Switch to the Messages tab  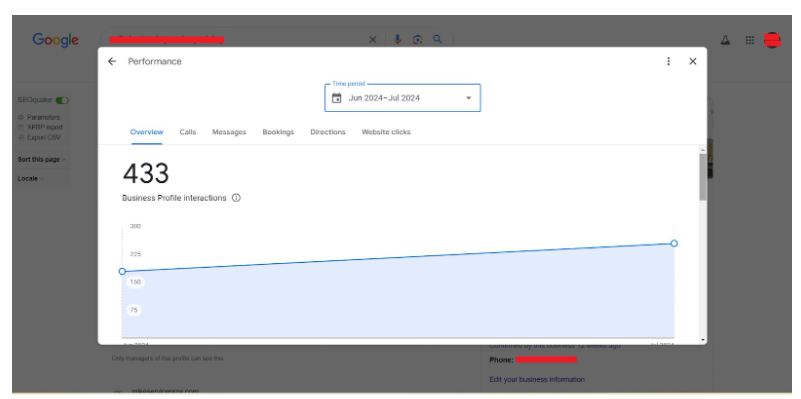pyautogui.click(x=229, y=132)
